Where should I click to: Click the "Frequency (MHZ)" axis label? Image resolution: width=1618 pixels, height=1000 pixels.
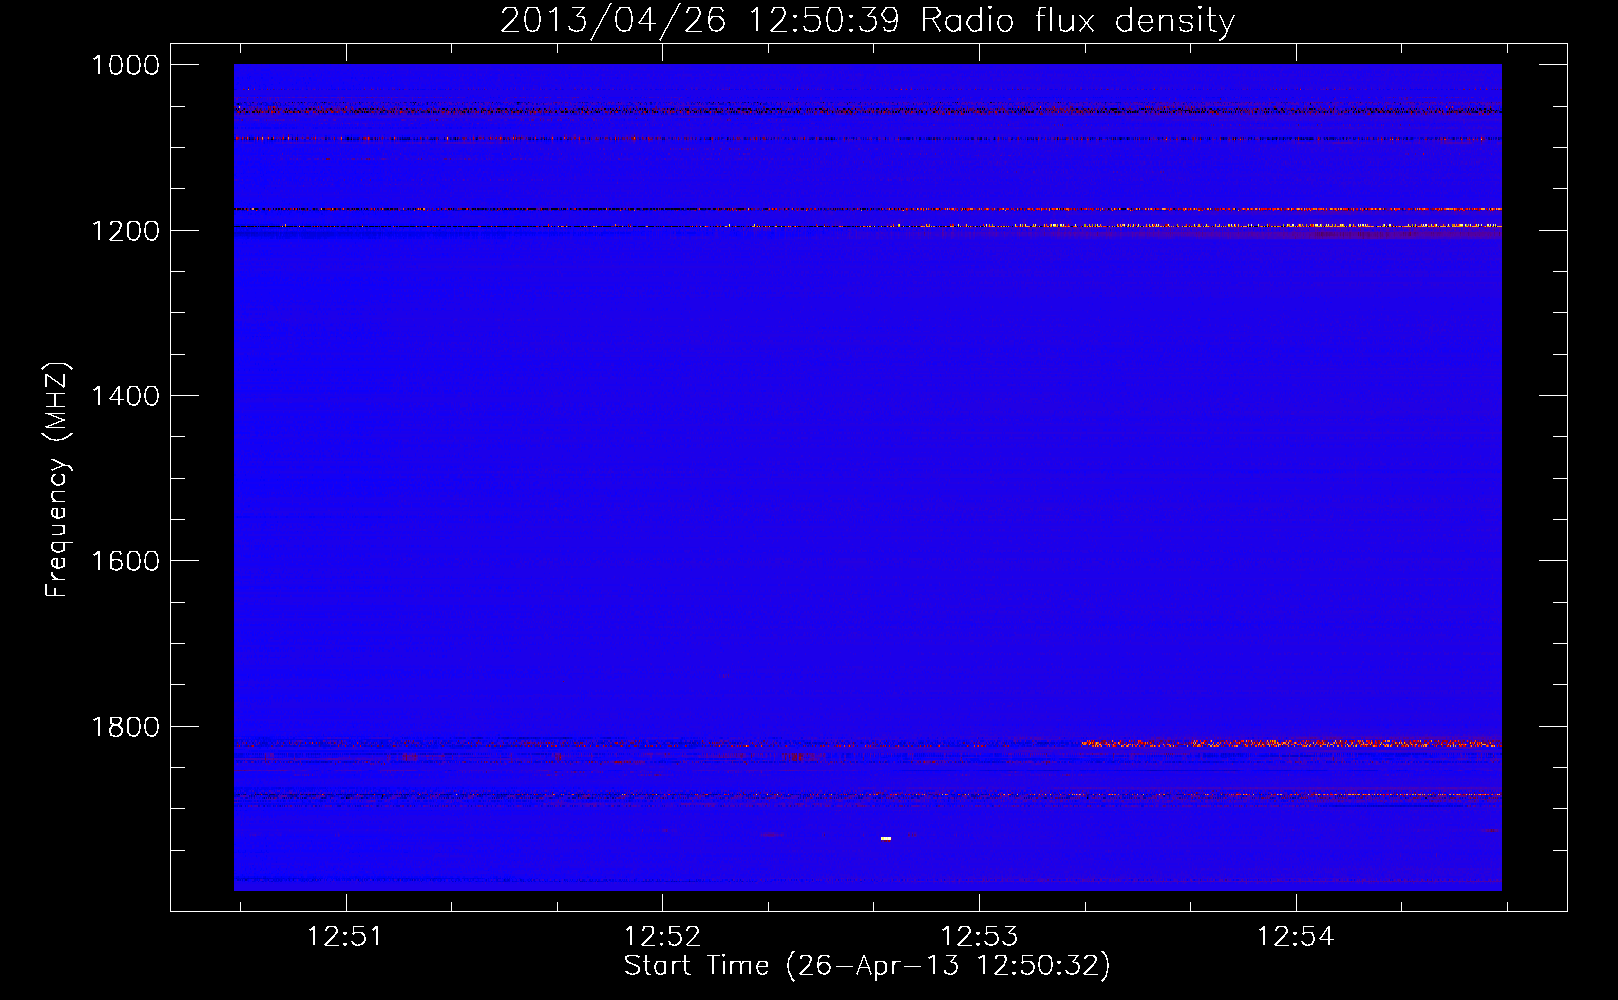pos(57,480)
